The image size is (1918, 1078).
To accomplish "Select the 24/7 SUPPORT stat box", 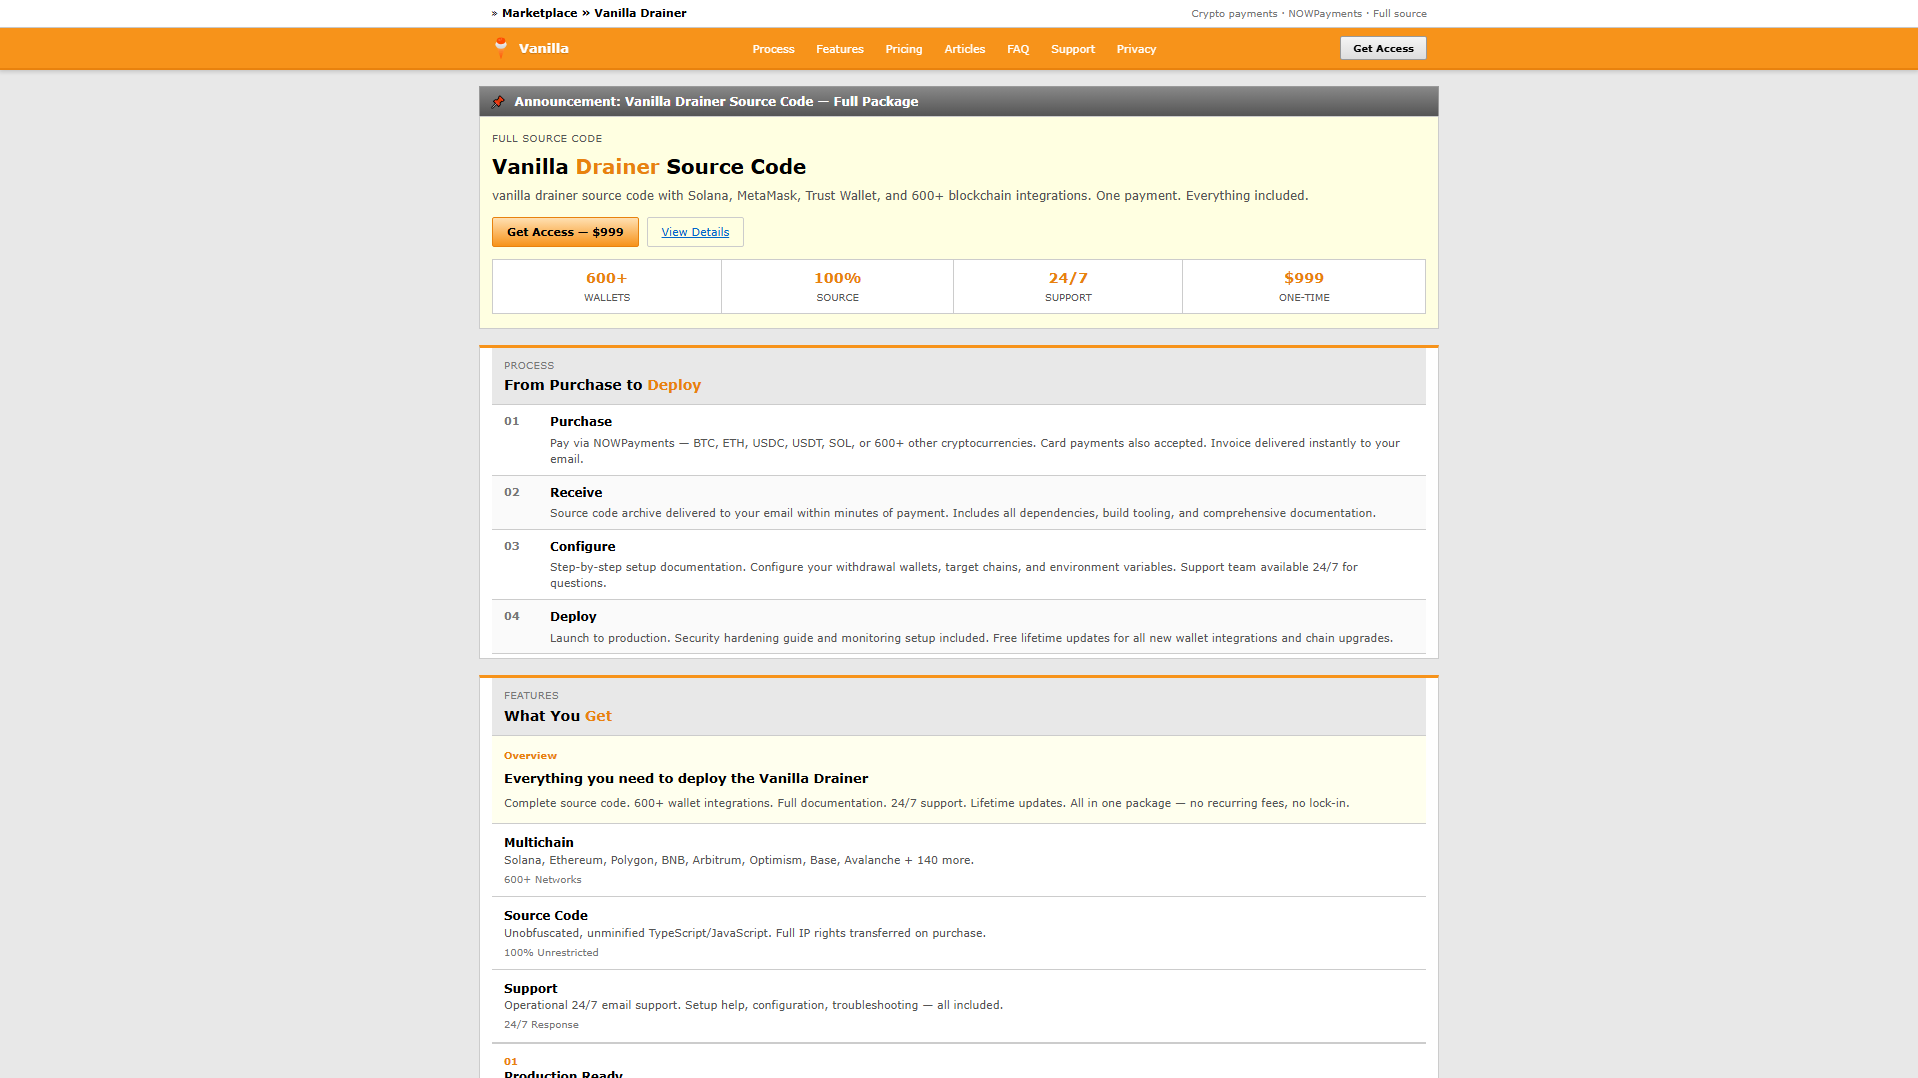I will click(x=1068, y=286).
